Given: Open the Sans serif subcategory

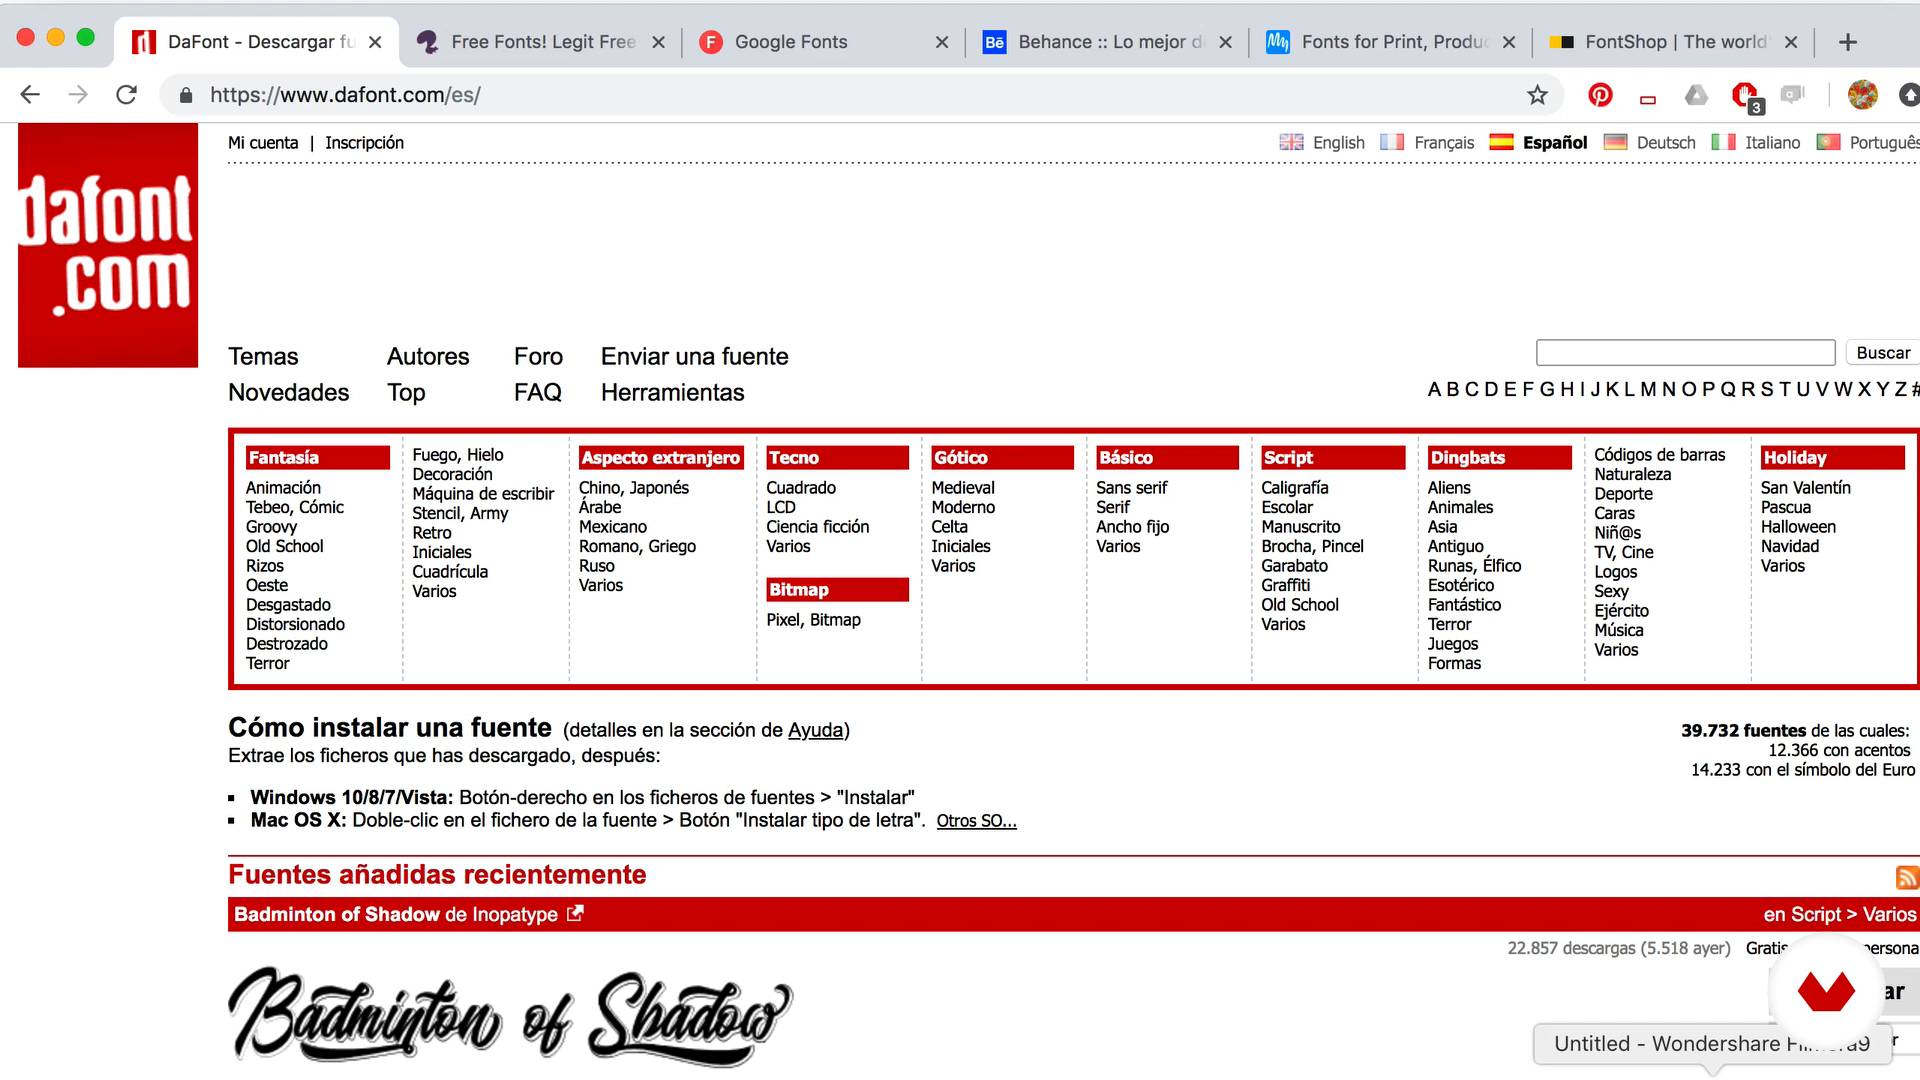Looking at the screenshot, I should click(1131, 487).
